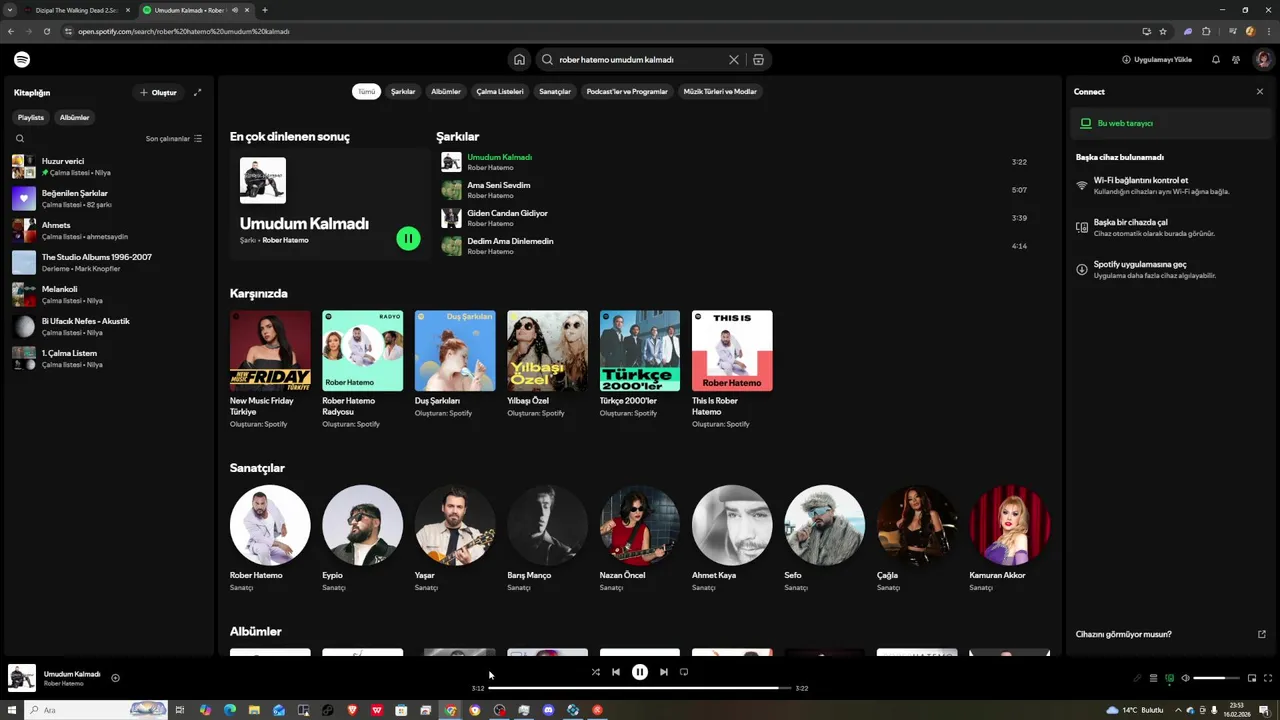The image size is (1280, 720).
Task: Open Beğenilen Şarkılar playlist
Action: pos(107,198)
